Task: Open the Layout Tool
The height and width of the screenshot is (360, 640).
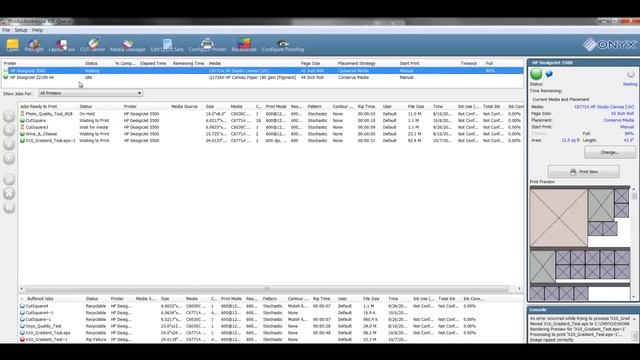Action: coord(62,45)
